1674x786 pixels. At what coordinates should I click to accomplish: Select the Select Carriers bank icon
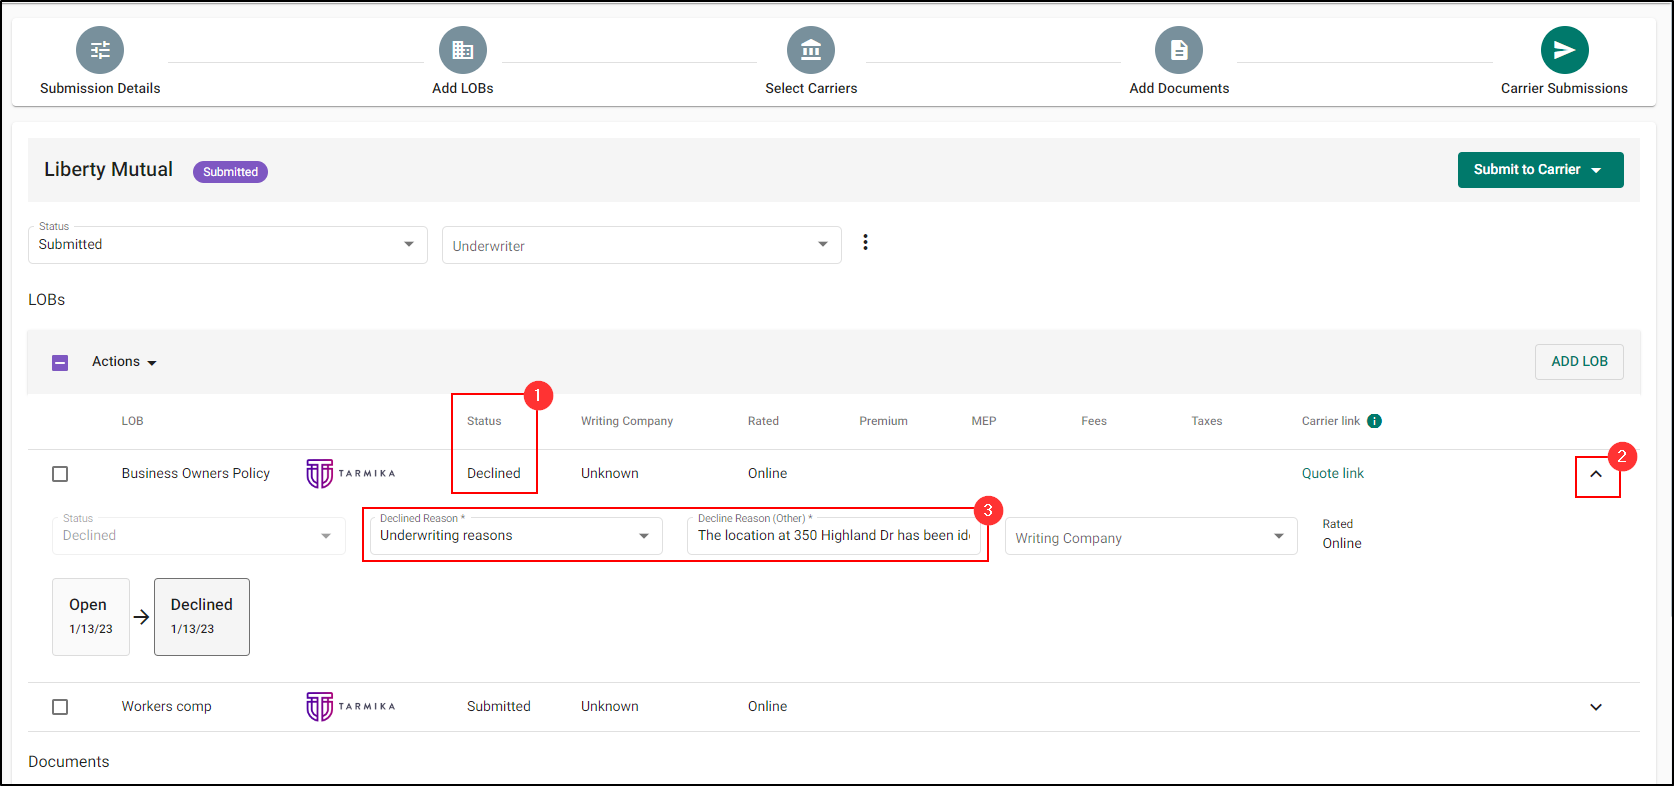811,50
